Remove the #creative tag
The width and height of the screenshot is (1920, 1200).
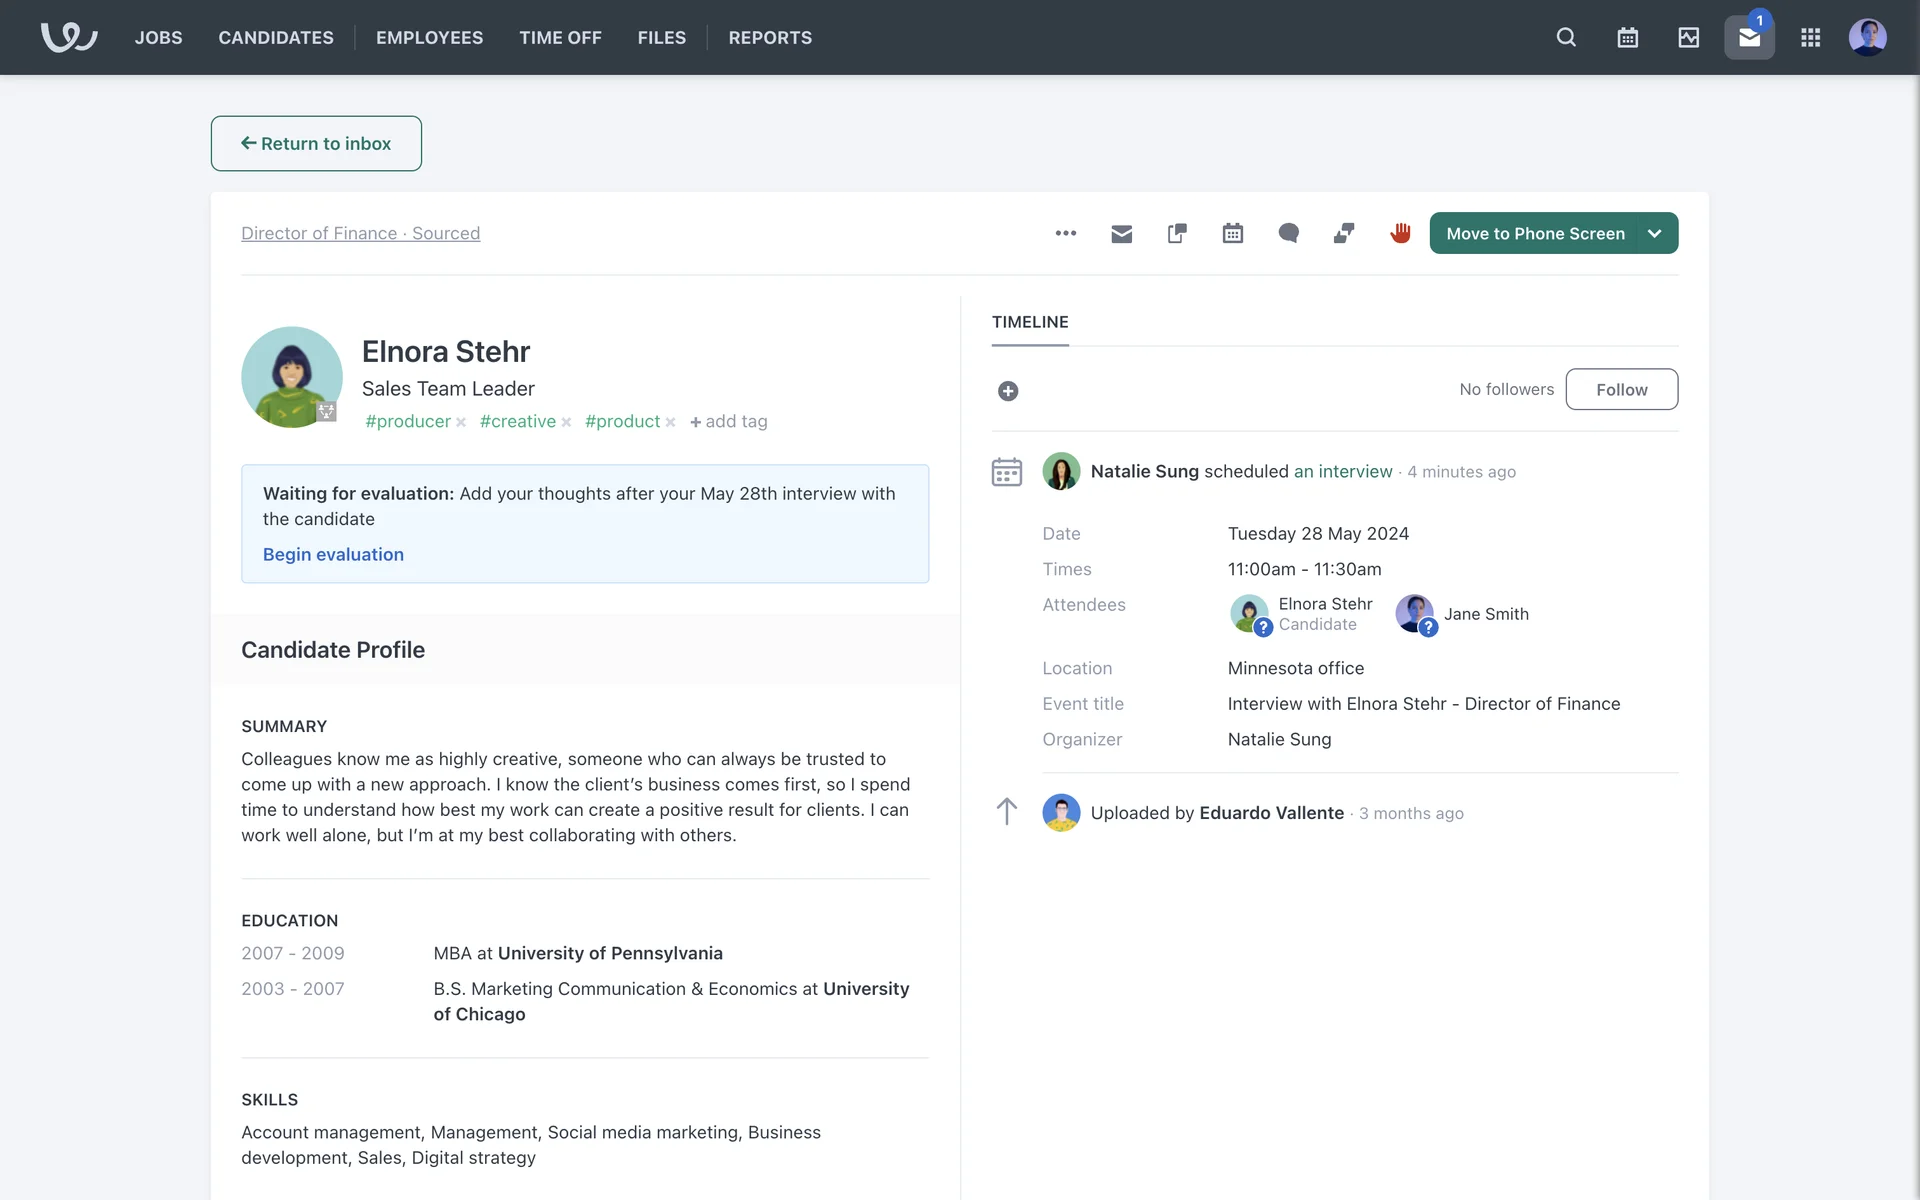pos(566,423)
